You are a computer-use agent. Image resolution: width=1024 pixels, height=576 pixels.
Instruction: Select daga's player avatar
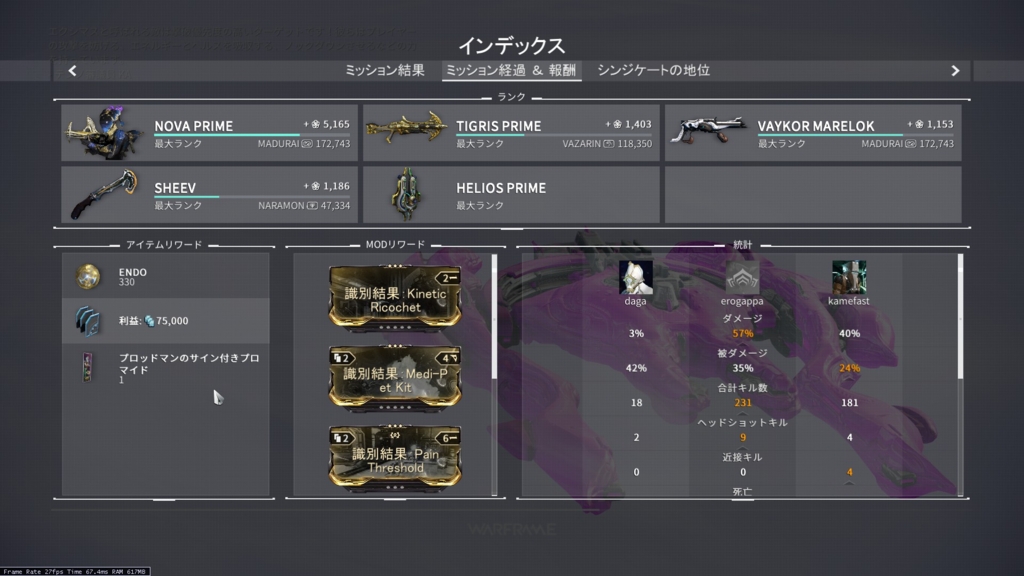(635, 278)
